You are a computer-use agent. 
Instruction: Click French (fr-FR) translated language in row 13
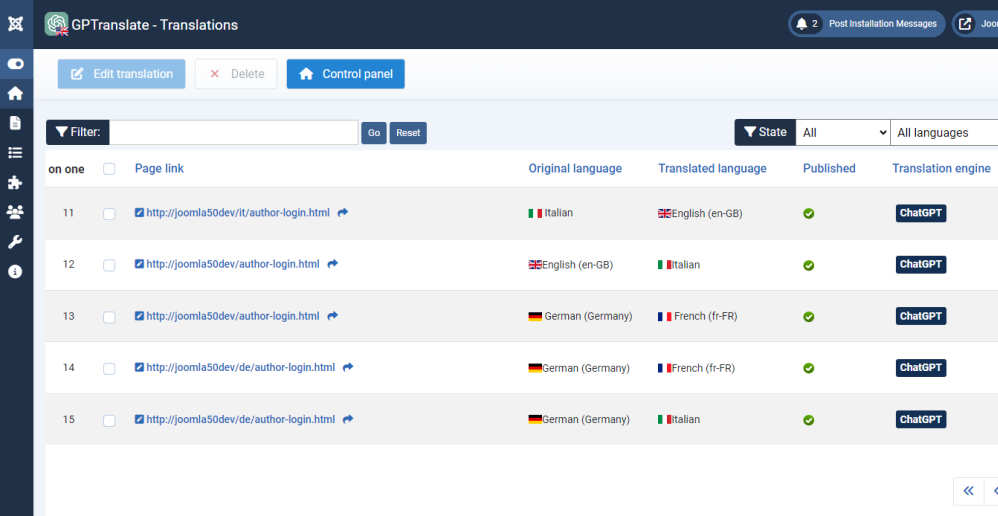coord(706,316)
